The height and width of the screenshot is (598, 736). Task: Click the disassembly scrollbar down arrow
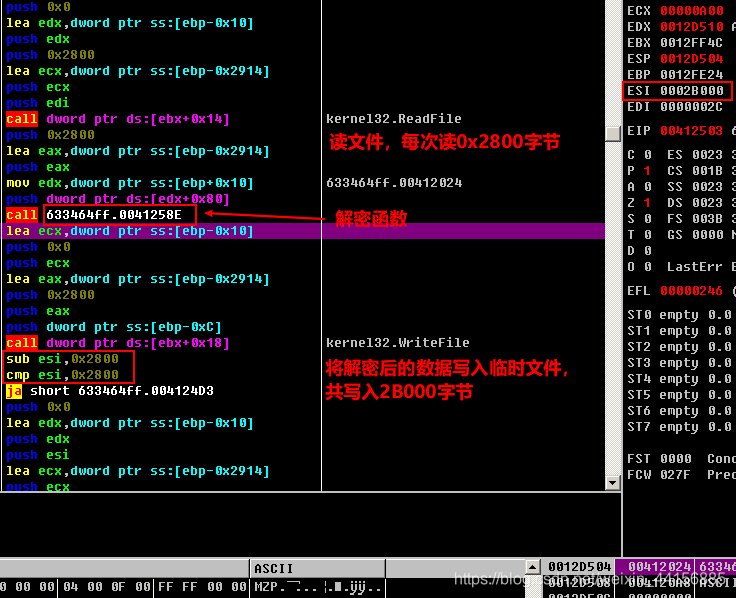(x=612, y=482)
